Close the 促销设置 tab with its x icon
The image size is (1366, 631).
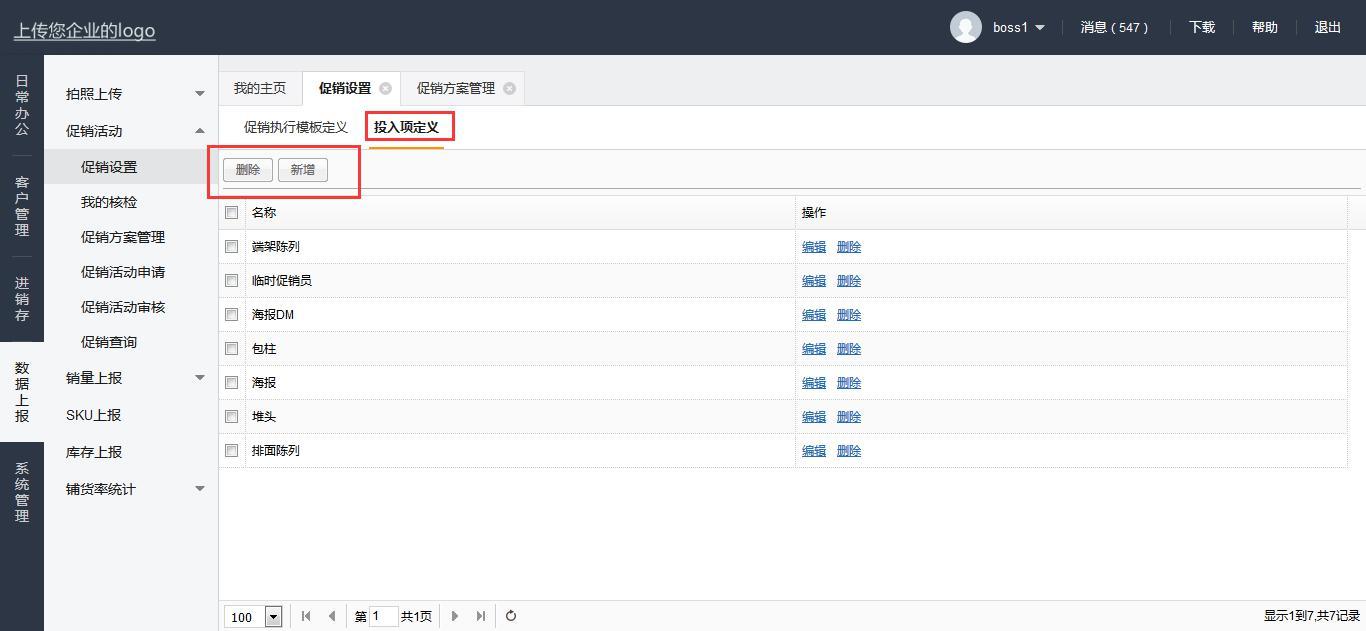(x=385, y=88)
